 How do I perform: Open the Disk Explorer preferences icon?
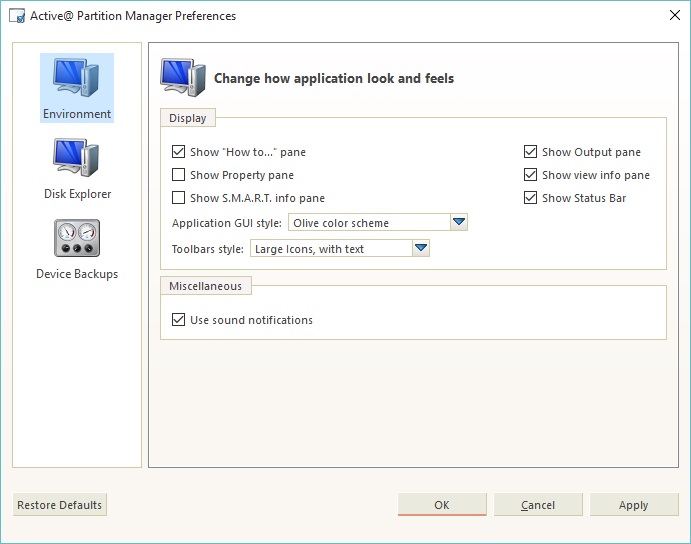pyautogui.click(x=77, y=157)
